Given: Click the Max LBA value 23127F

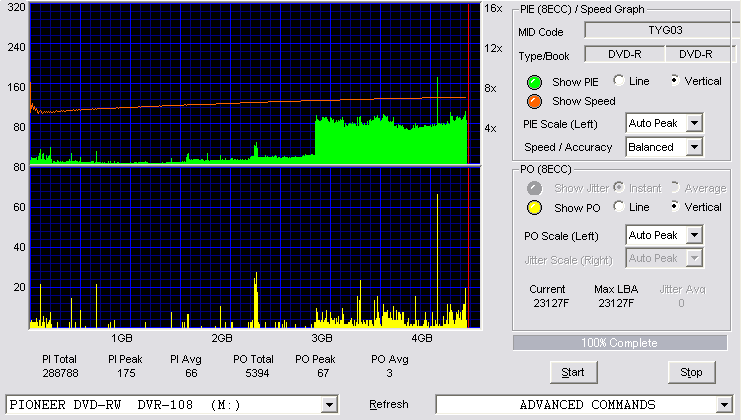Looking at the screenshot, I should [616, 303].
